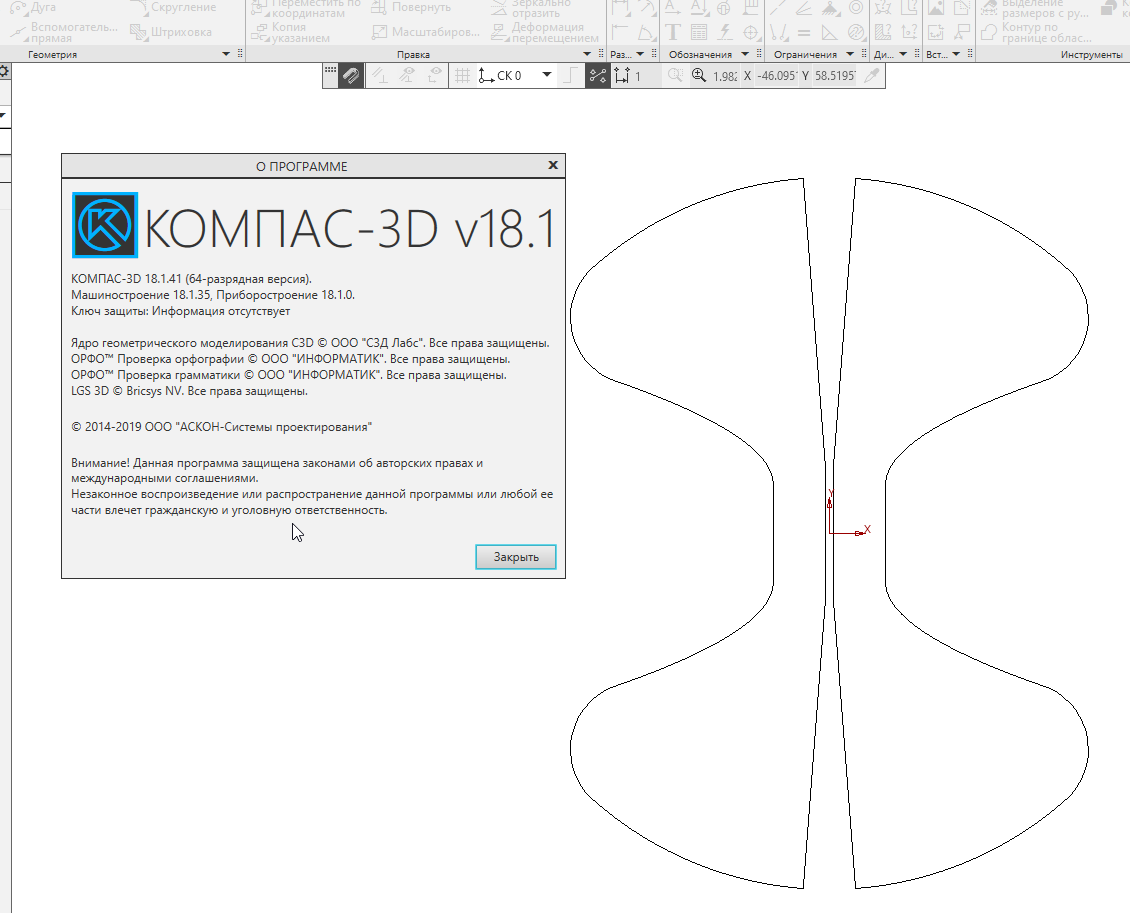Click the КОМПАС-3D logo icon in the dialog

(104, 225)
